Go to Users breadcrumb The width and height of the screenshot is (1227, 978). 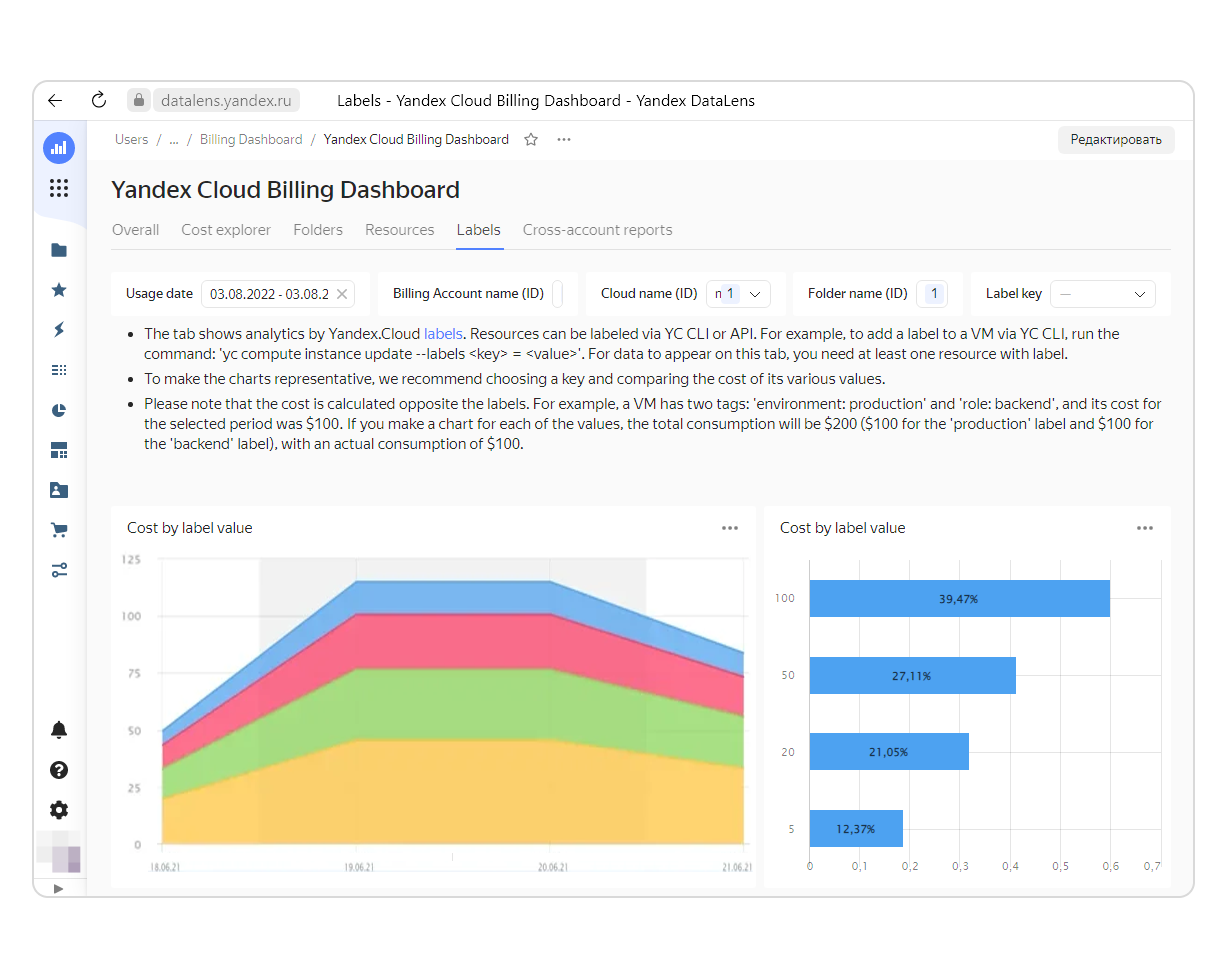(131, 140)
